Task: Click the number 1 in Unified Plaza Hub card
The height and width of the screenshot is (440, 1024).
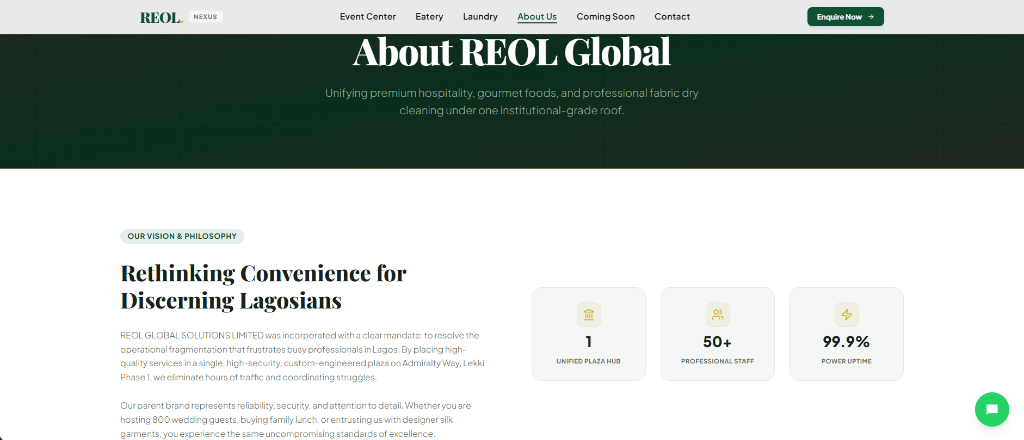Action: (x=588, y=341)
